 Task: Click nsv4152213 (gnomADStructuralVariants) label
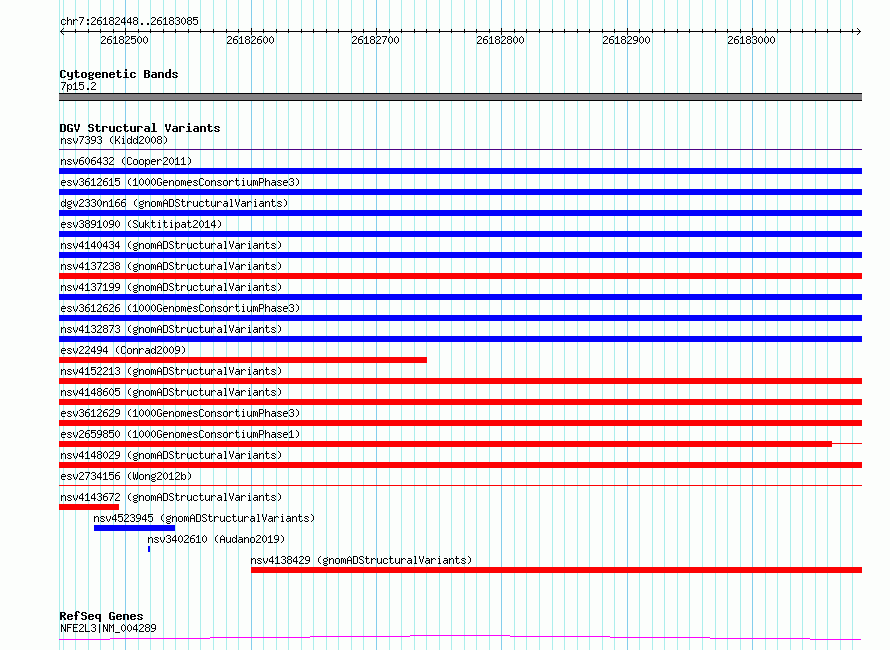click(x=171, y=371)
